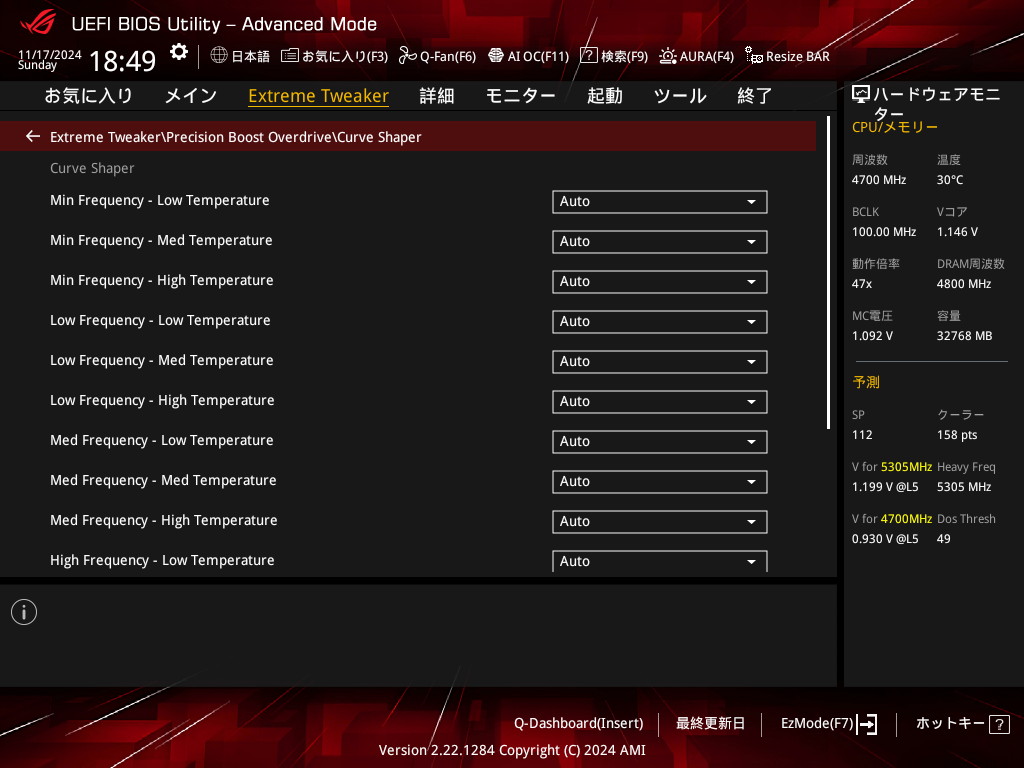This screenshot has width=1024, height=768.
Task: Click the hotkey question mark box
Action: point(999,724)
